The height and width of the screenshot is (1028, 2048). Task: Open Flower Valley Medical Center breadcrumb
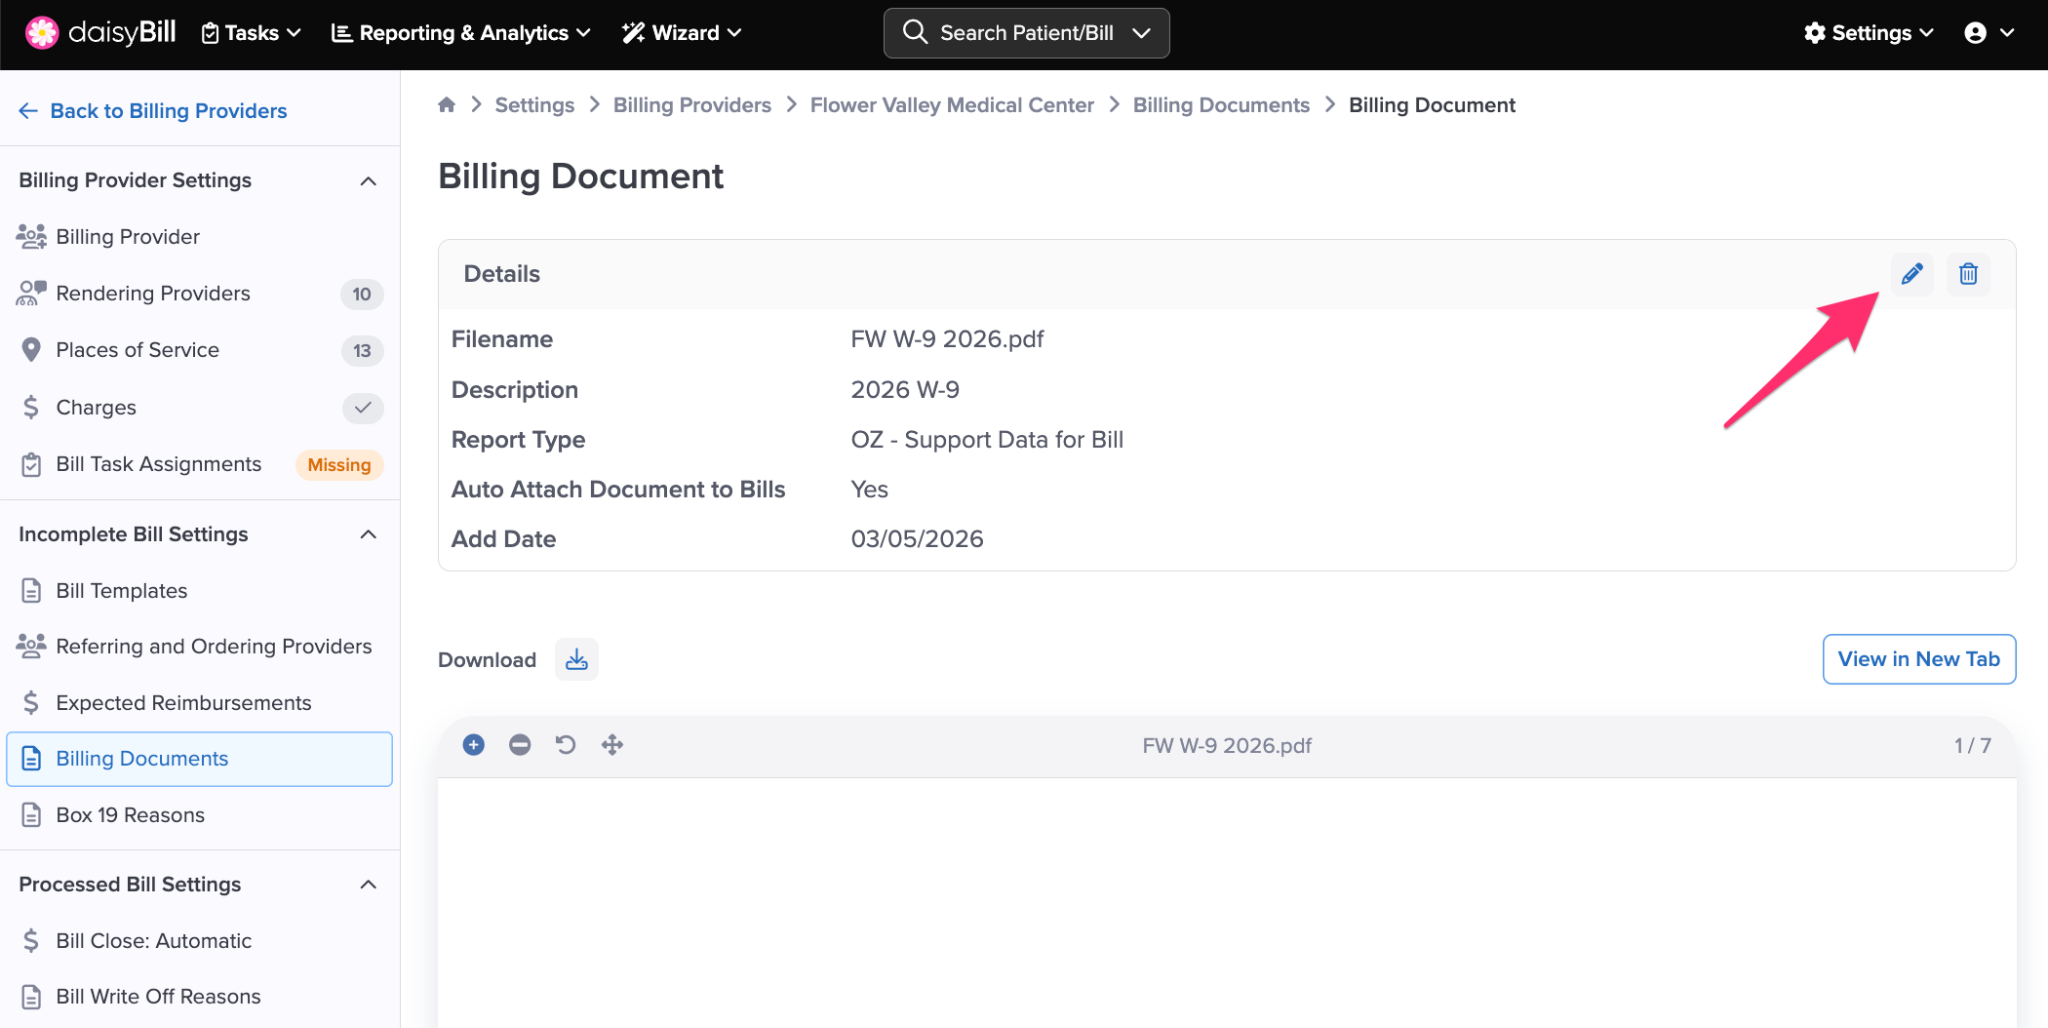(x=951, y=105)
